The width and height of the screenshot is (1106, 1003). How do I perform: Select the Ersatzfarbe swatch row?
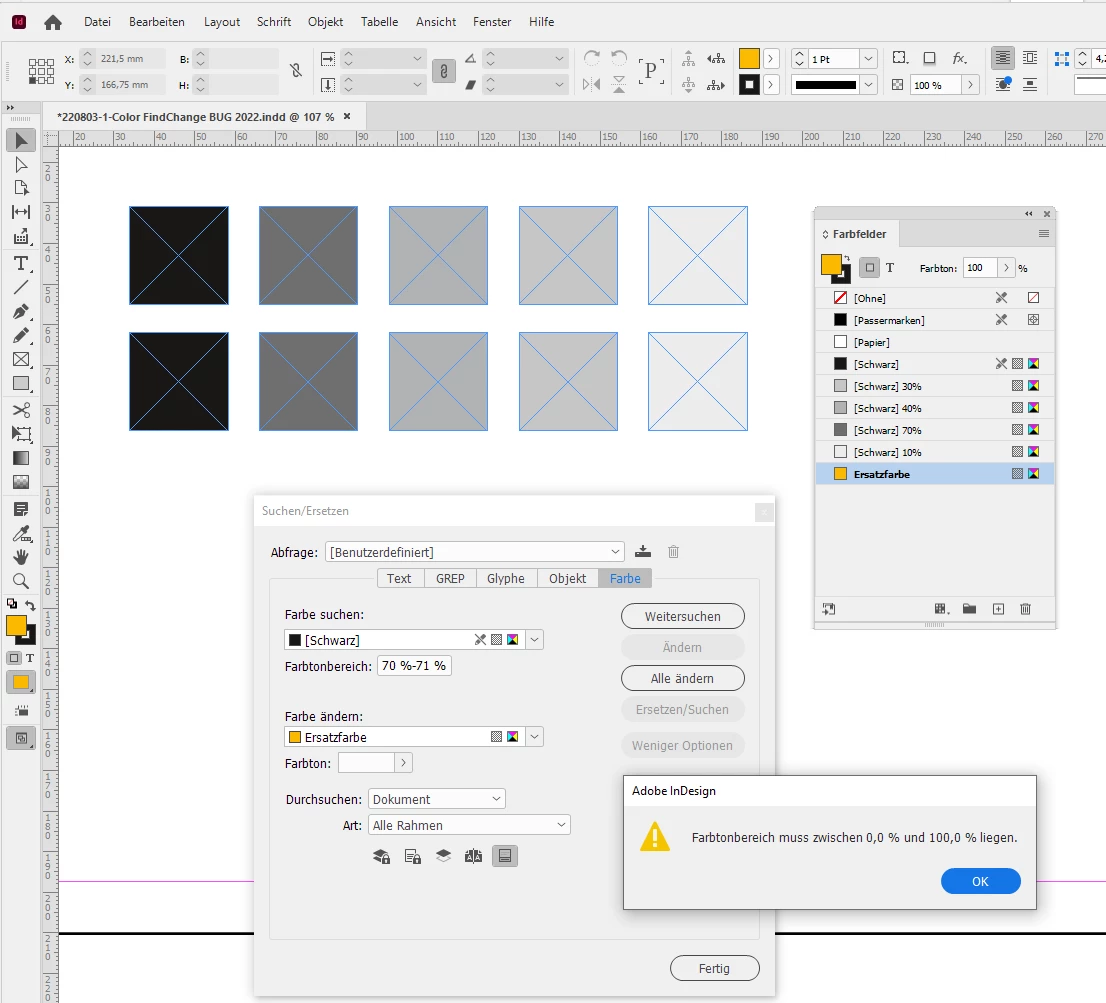pyautogui.click(x=935, y=474)
